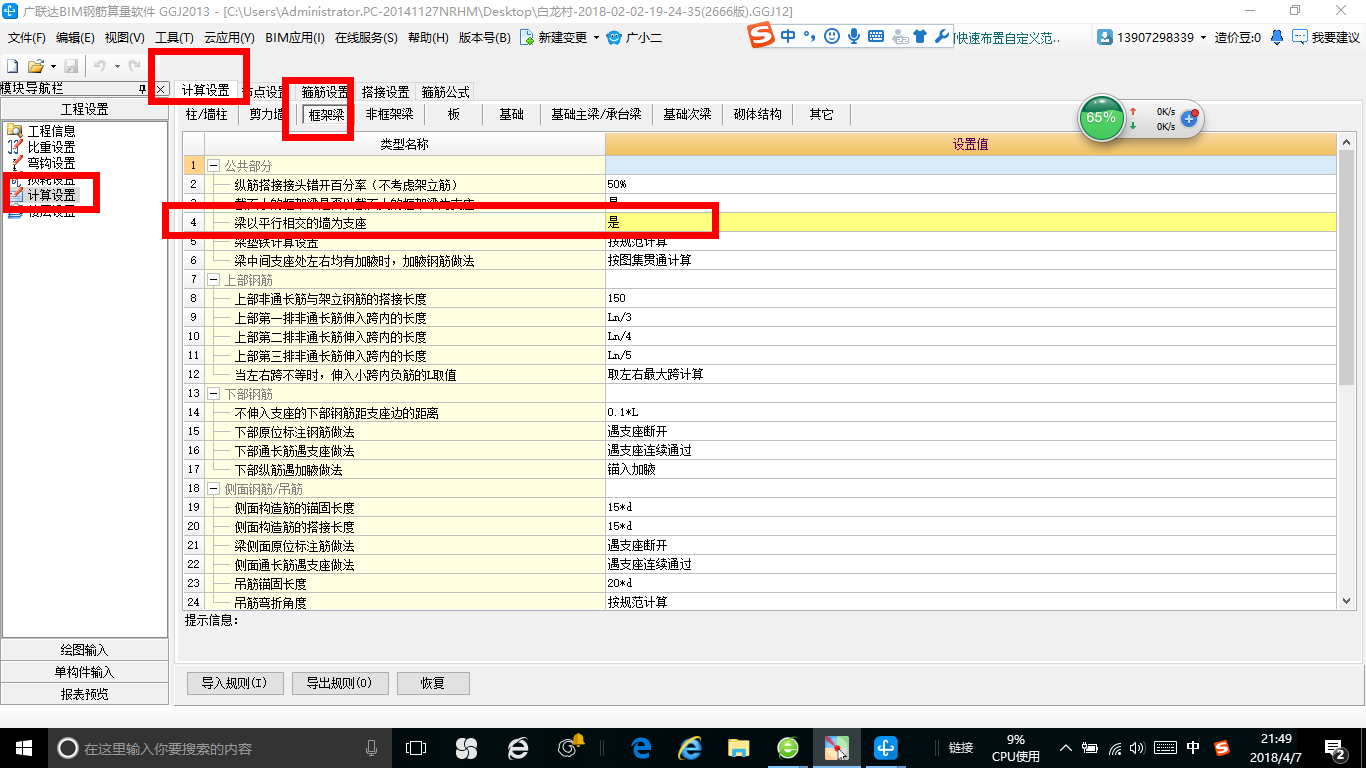Toggle Sogou Chinese 中 input mode
Image resolution: width=1366 pixels, height=768 pixels.
[789, 36]
